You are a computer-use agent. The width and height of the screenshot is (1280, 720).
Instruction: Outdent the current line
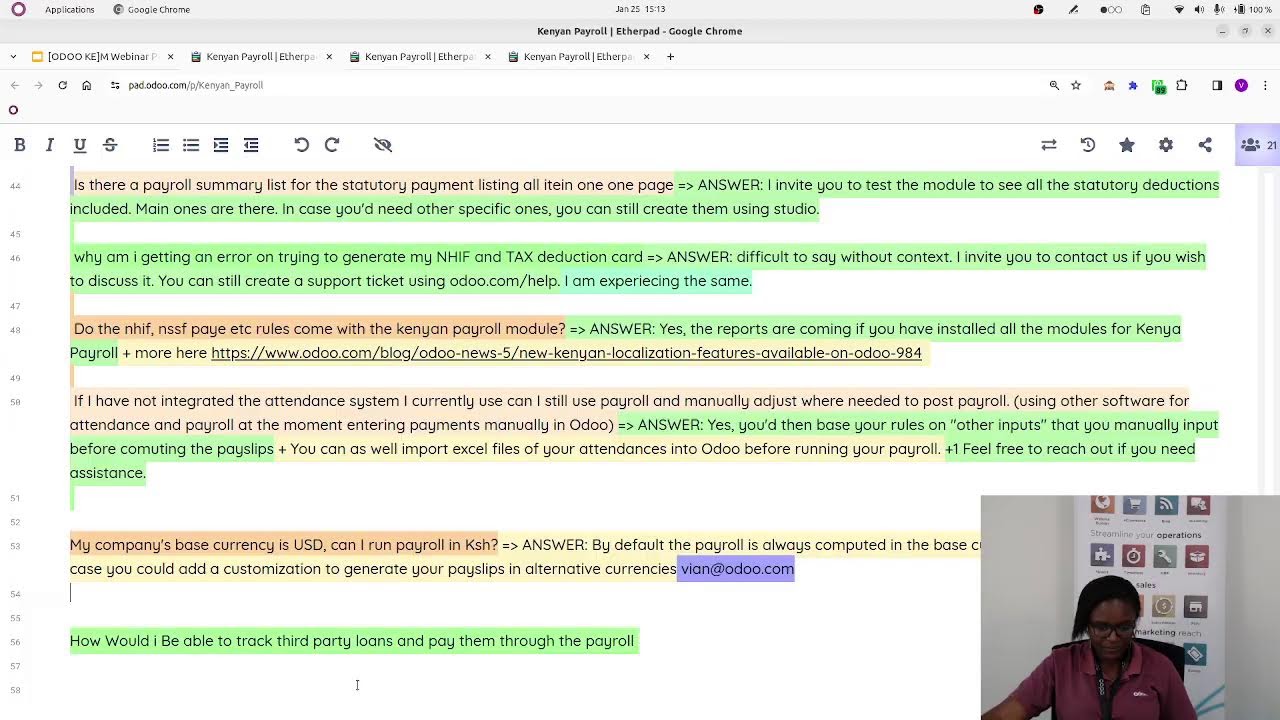click(251, 145)
